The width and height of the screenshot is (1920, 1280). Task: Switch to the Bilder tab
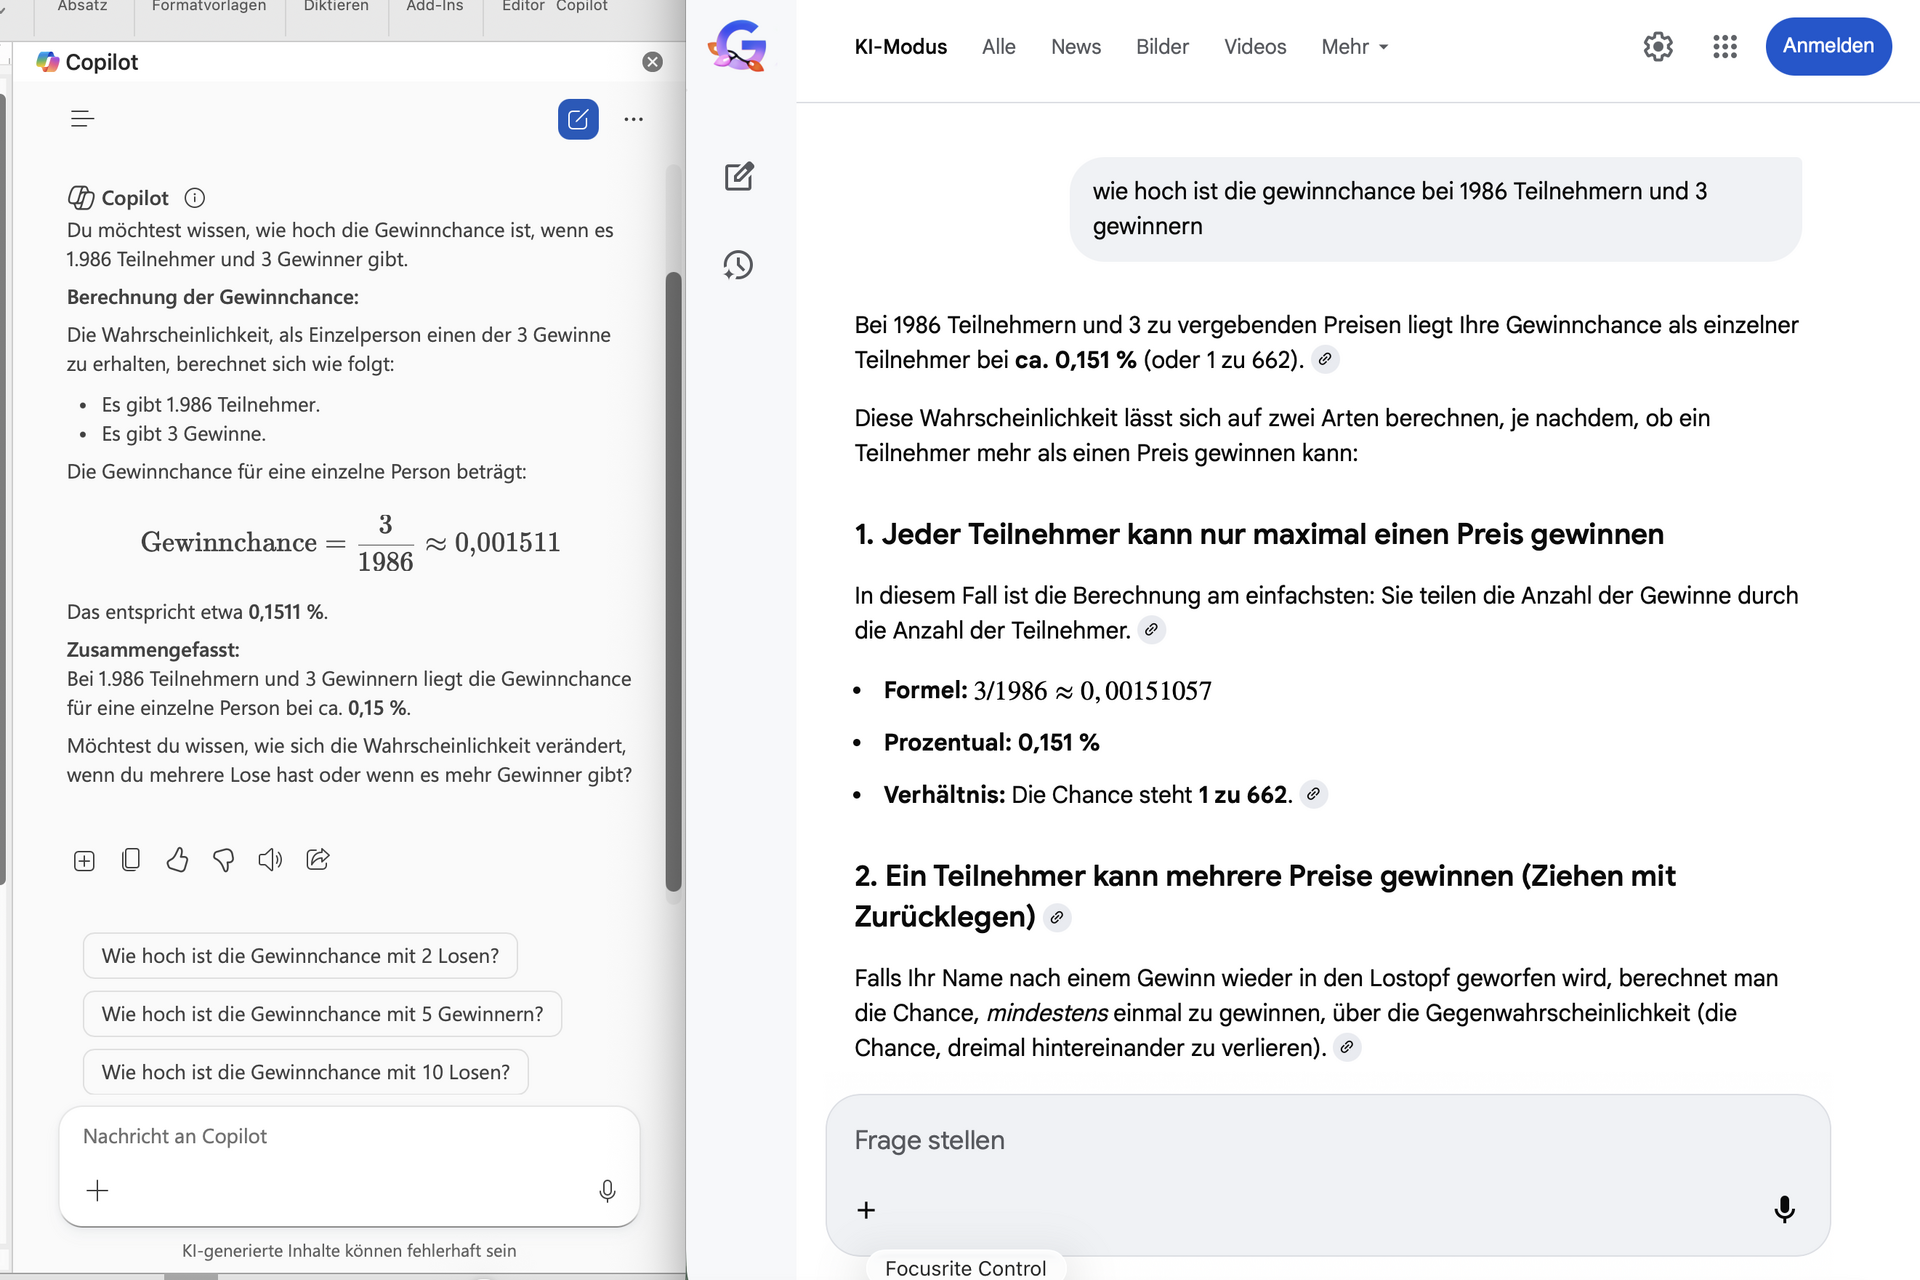coord(1162,47)
